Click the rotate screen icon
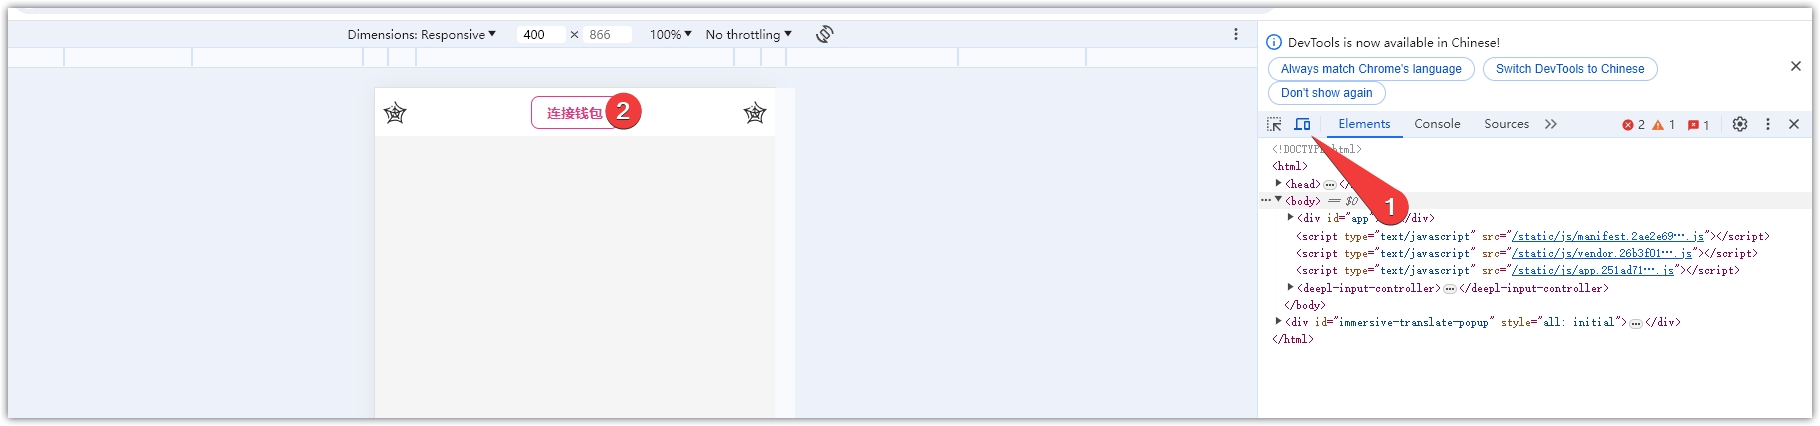This screenshot has height=426, width=1820. (x=824, y=34)
